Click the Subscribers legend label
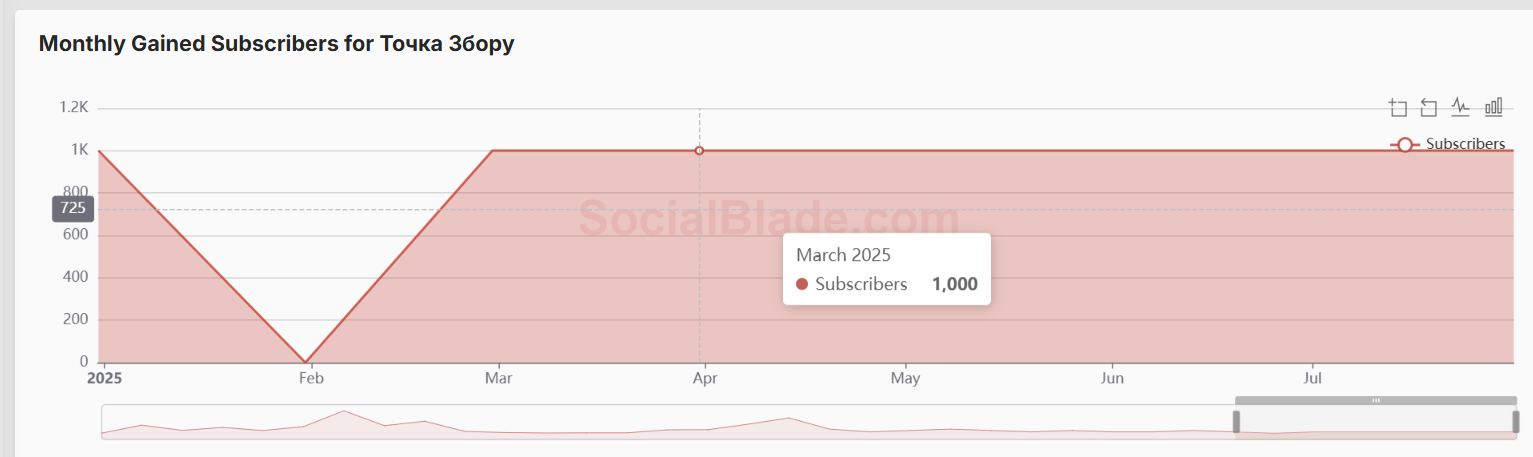This screenshot has height=457, width=1533. [x=1465, y=144]
